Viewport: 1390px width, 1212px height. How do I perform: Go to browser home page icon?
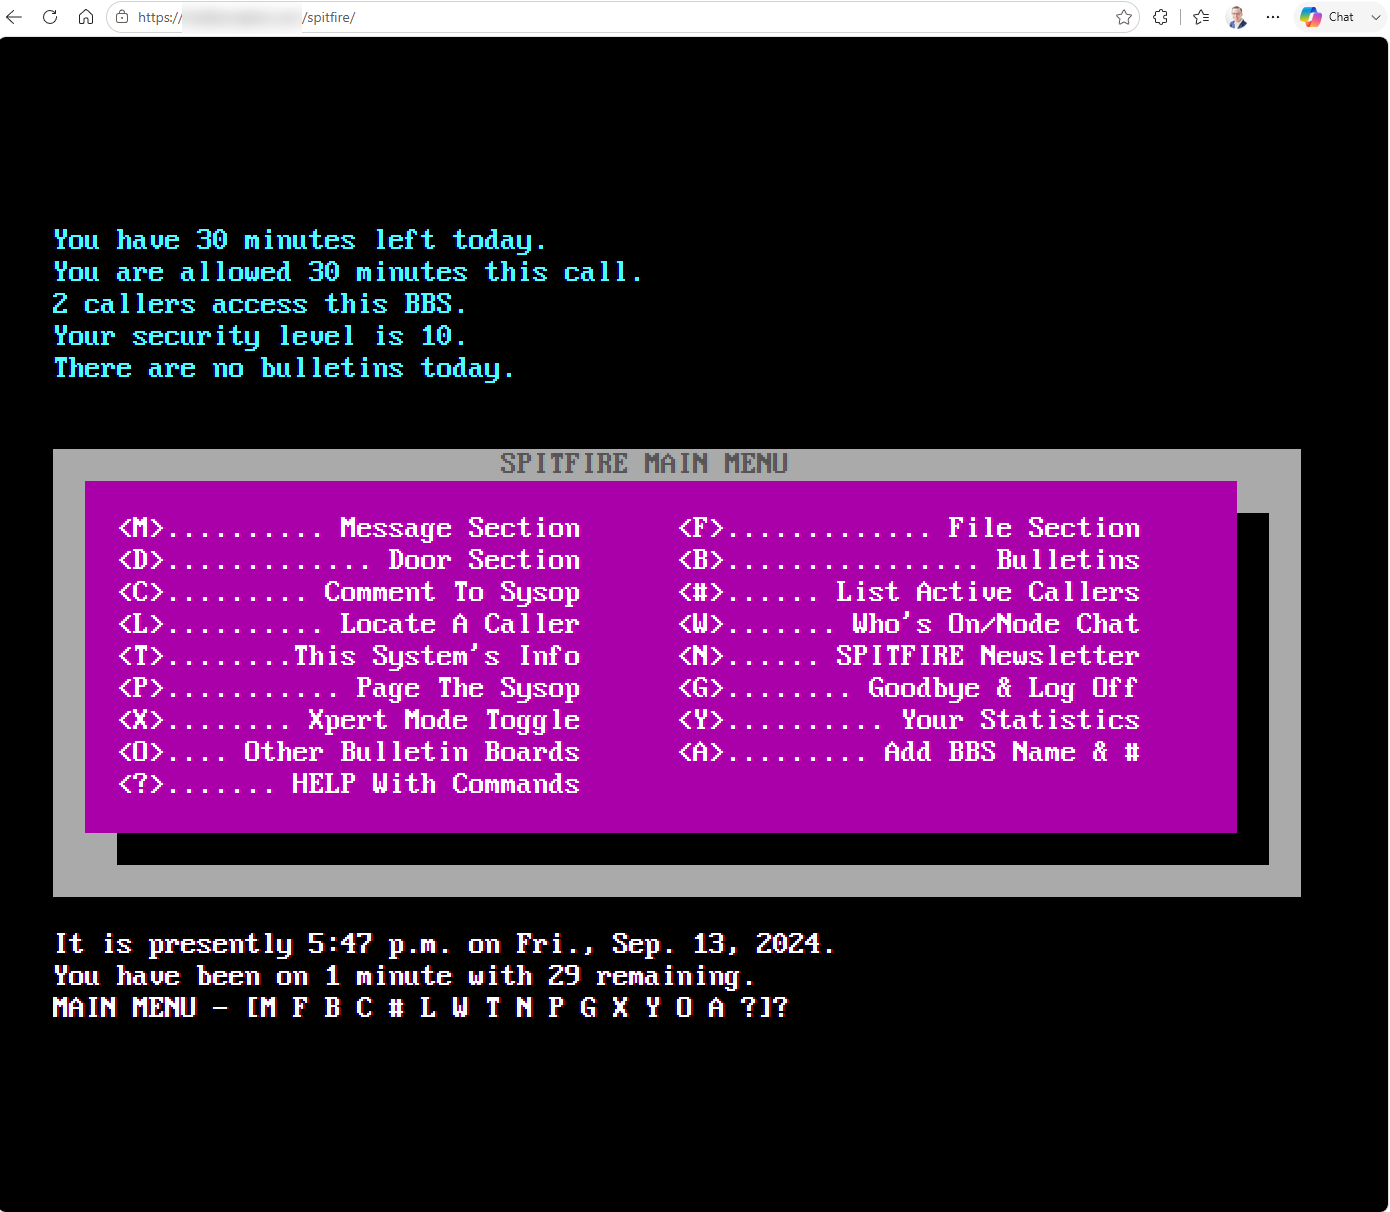[86, 17]
